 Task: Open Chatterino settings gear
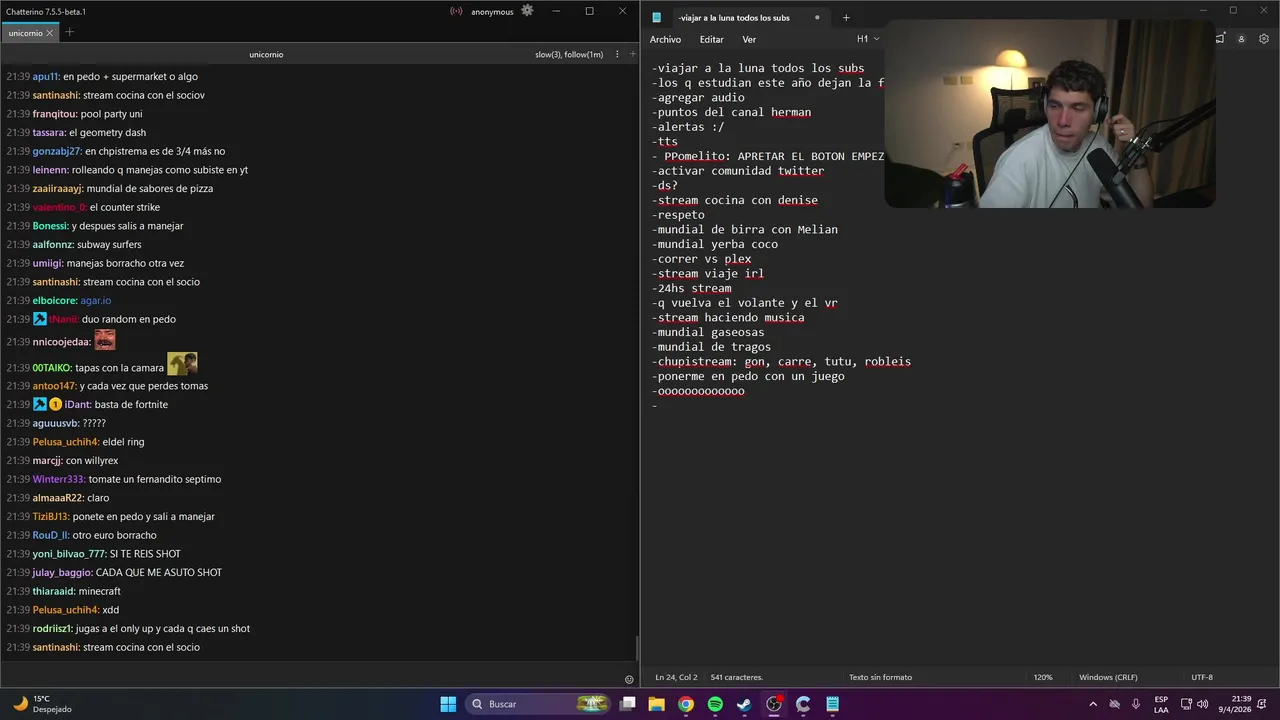(527, 11)
